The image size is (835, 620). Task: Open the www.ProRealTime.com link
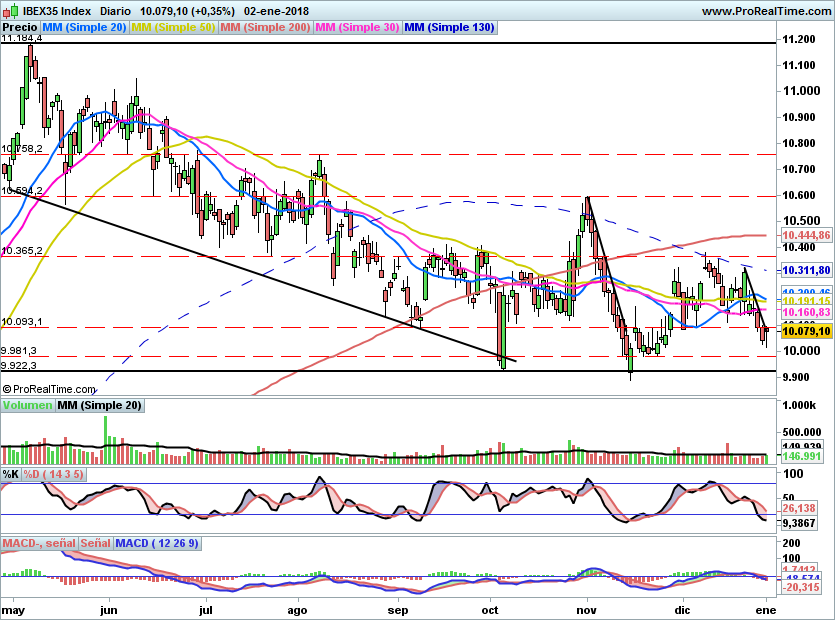point(766,11)
